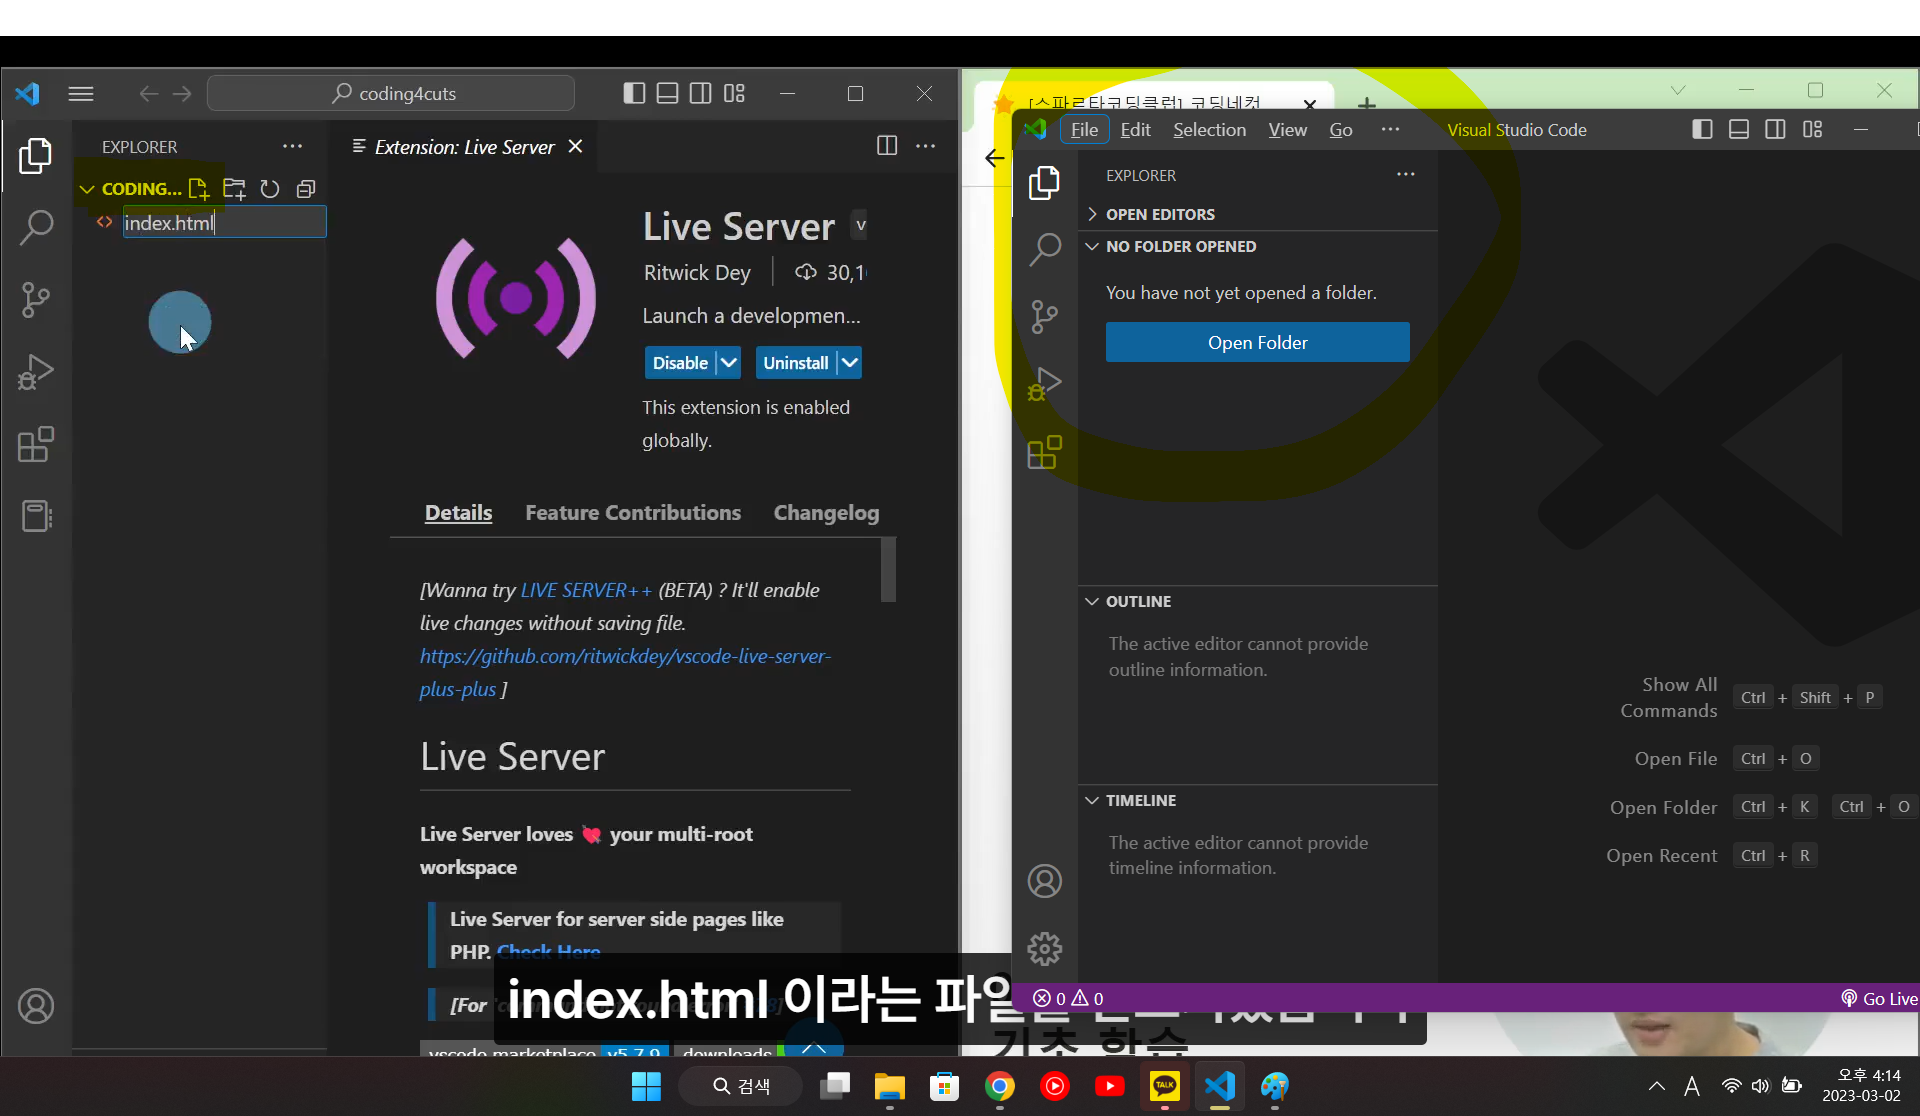Click the Open Folder button
1920x1116 pixels.
1257,342
